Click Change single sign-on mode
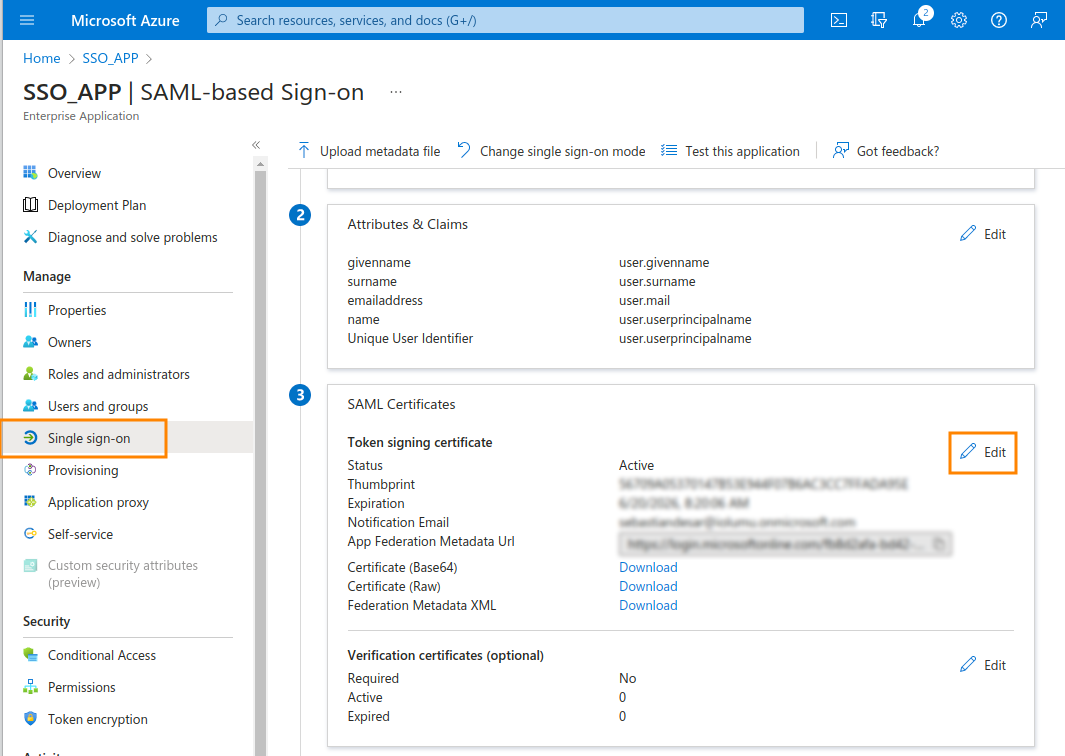The image size is (1065, 756). point(551,151)
